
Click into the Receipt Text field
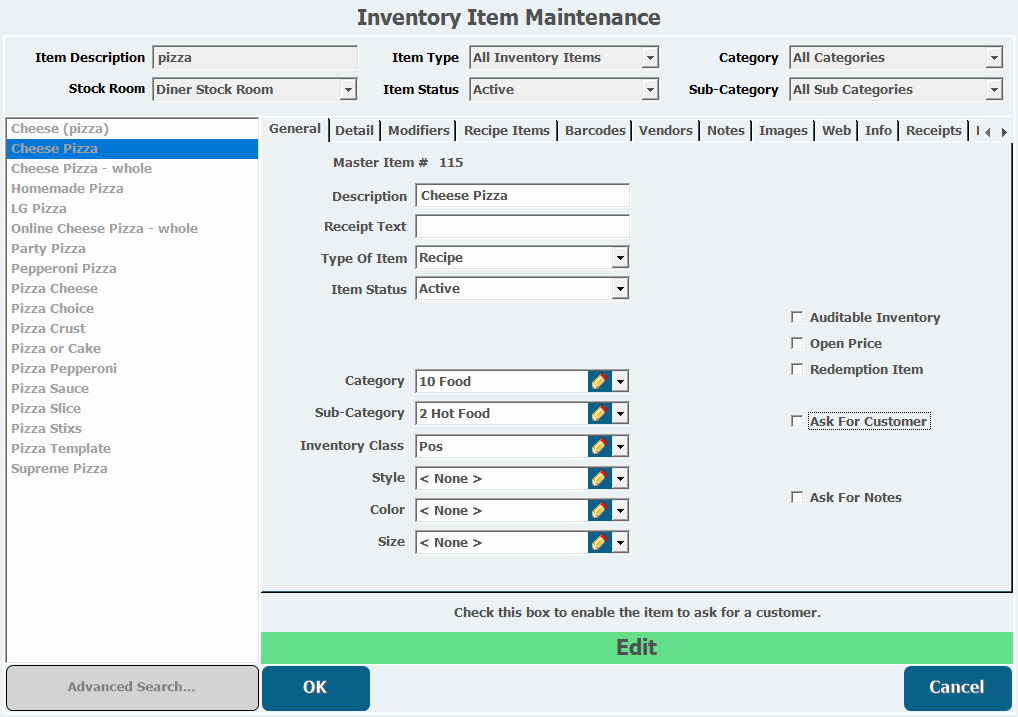[522, 227]
